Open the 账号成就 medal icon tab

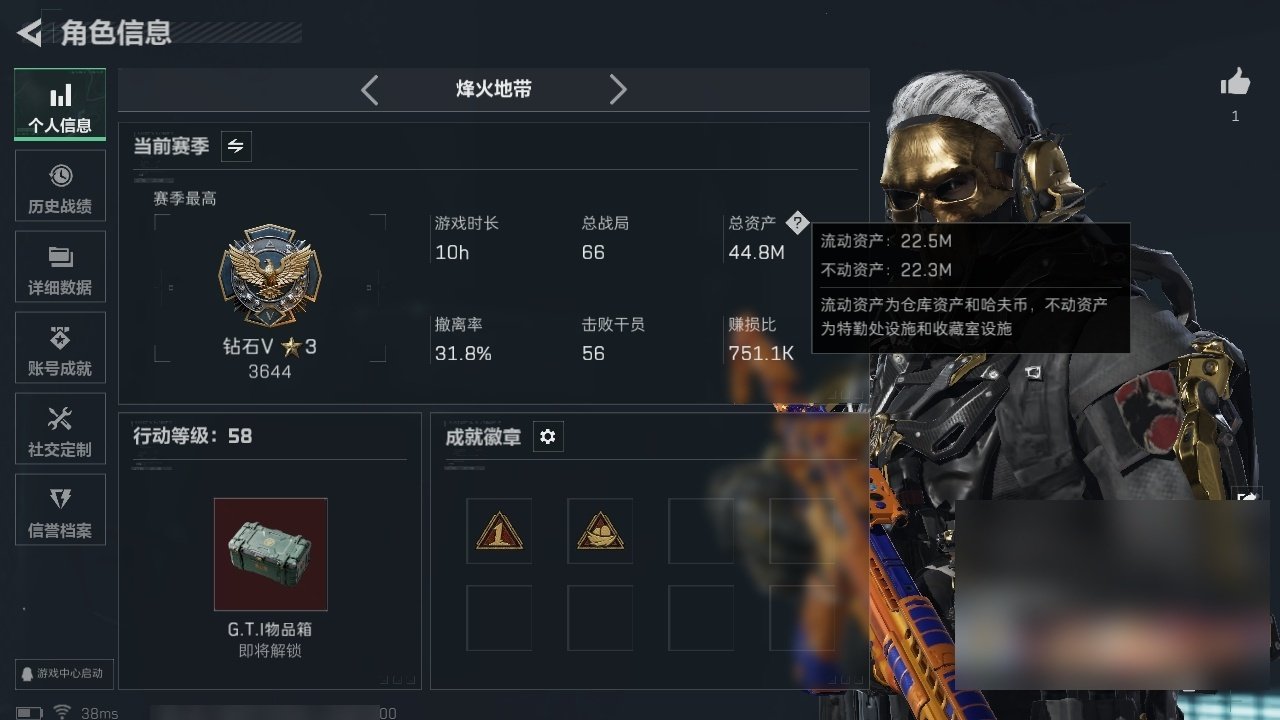point(60,348)
